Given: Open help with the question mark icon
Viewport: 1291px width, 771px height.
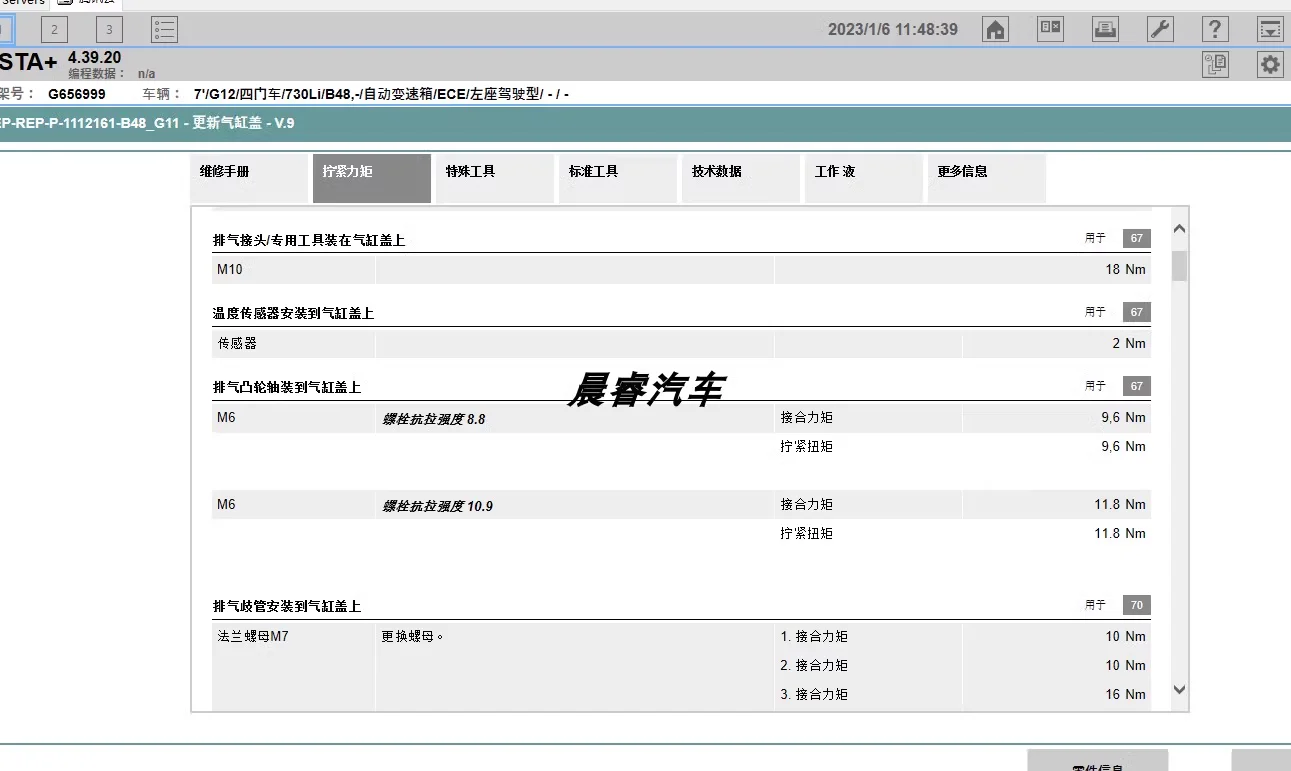Looking at the screenshot, I should 1214,30.
